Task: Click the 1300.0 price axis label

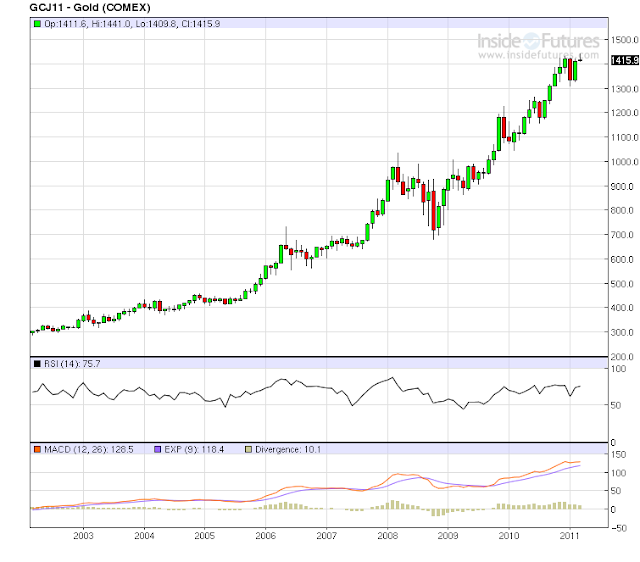Action: 624,89
